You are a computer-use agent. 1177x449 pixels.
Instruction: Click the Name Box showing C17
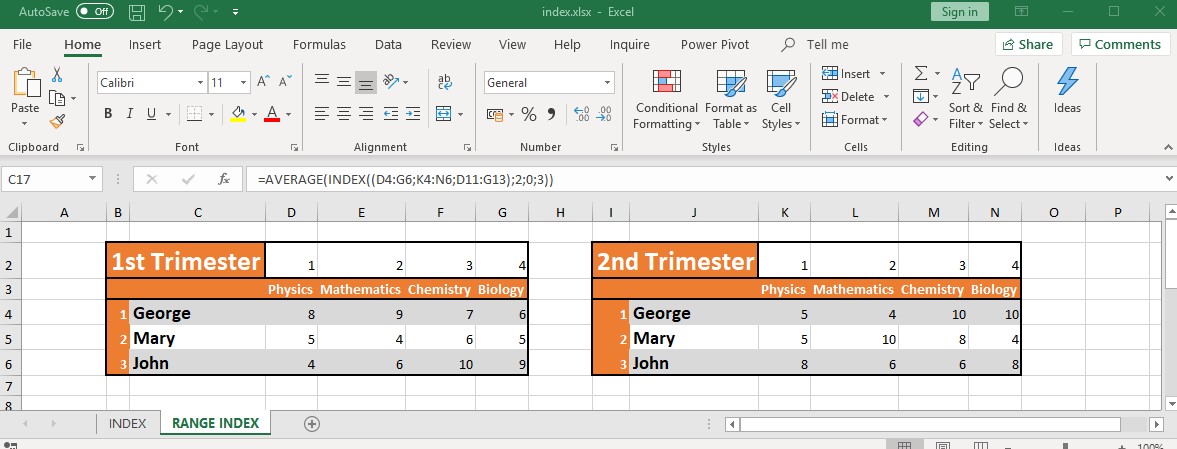[x=45, y=180]
